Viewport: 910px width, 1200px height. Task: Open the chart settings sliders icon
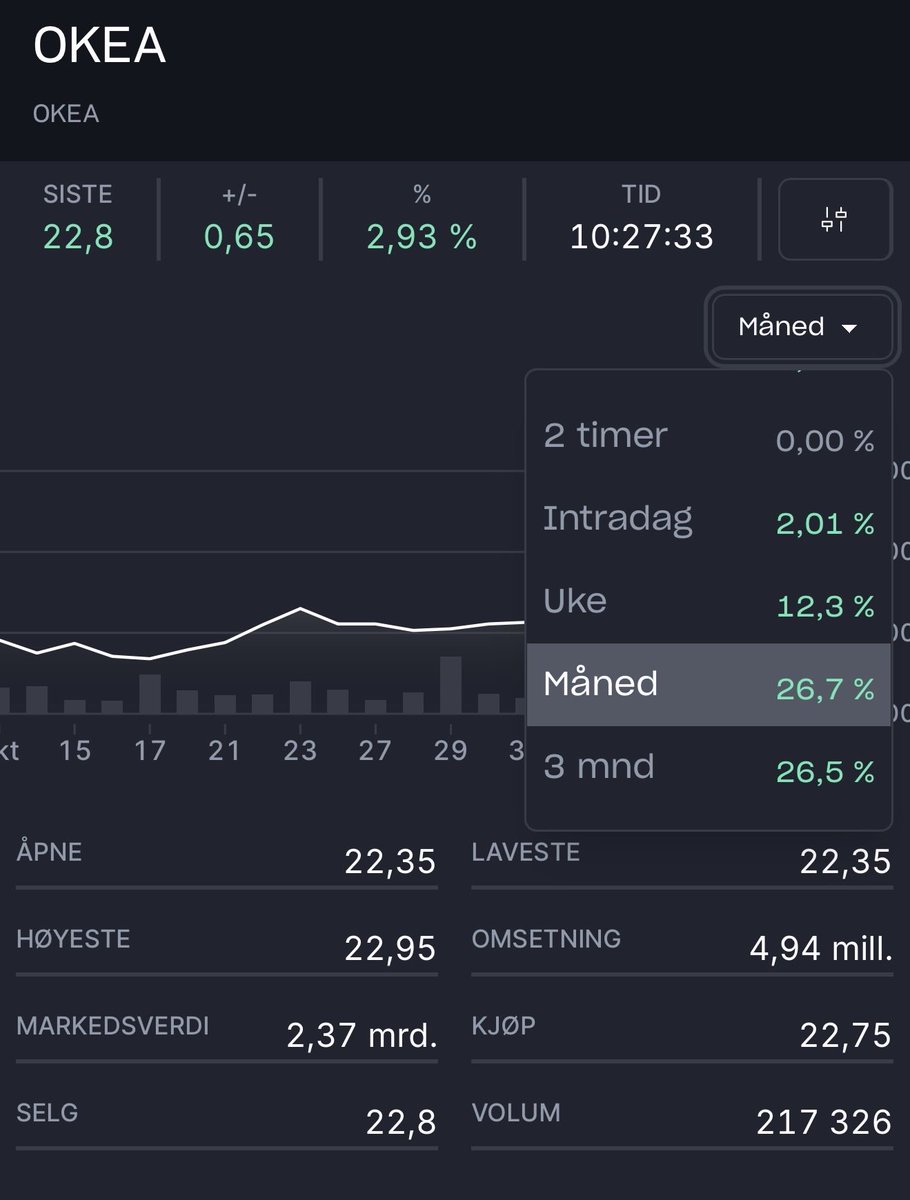pyautogui.click(x=835, y=219)
